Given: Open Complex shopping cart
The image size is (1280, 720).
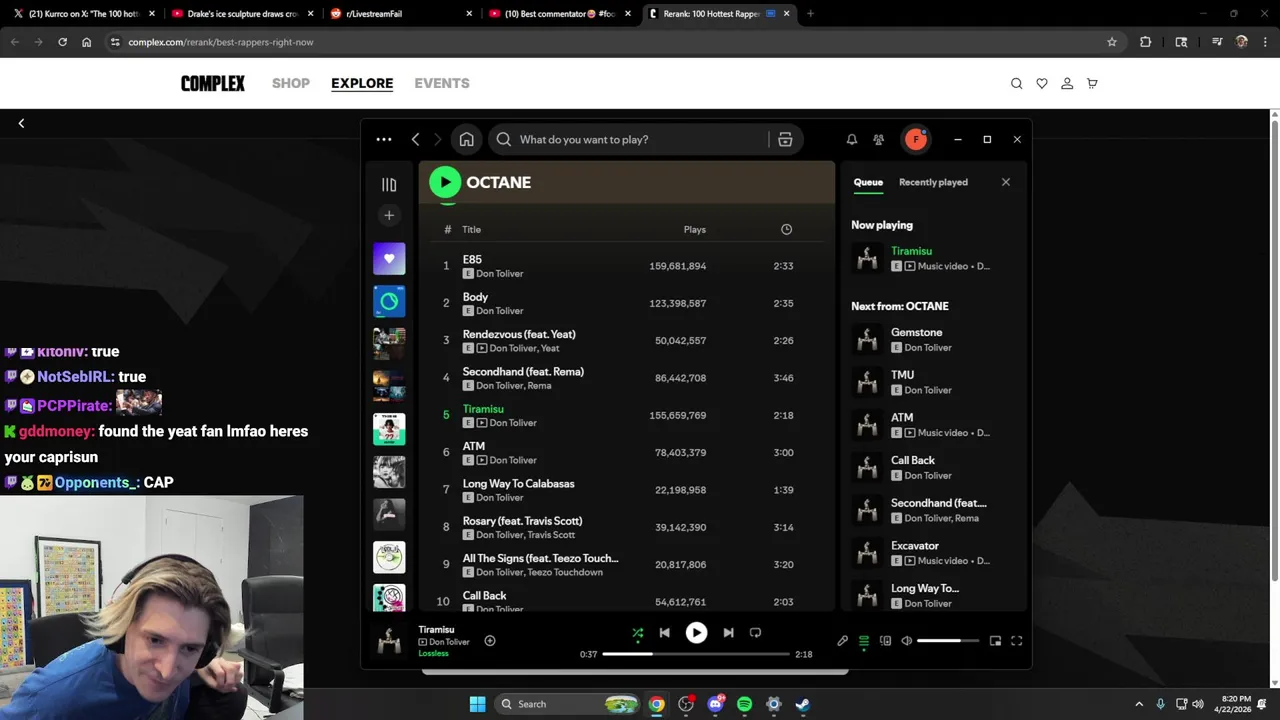Looking at the screenshot, I should [1092, 84].
